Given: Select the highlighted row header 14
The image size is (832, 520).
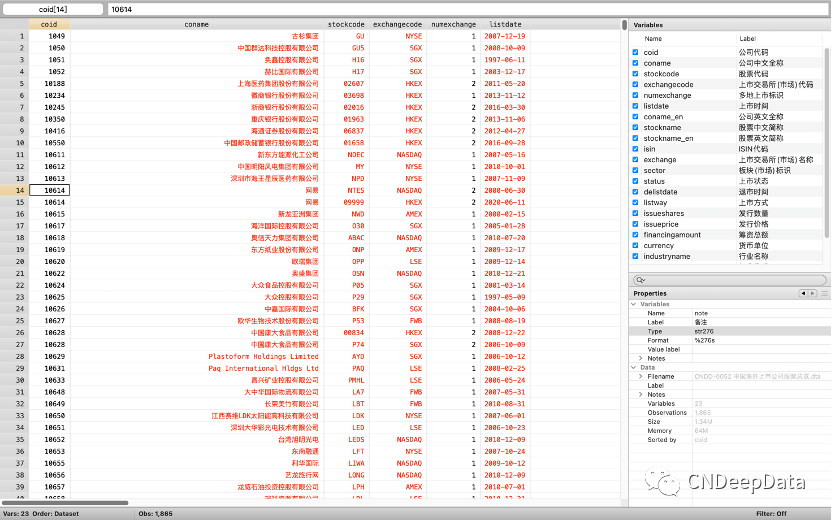Looking at the screenshot, I should point(14,190).
